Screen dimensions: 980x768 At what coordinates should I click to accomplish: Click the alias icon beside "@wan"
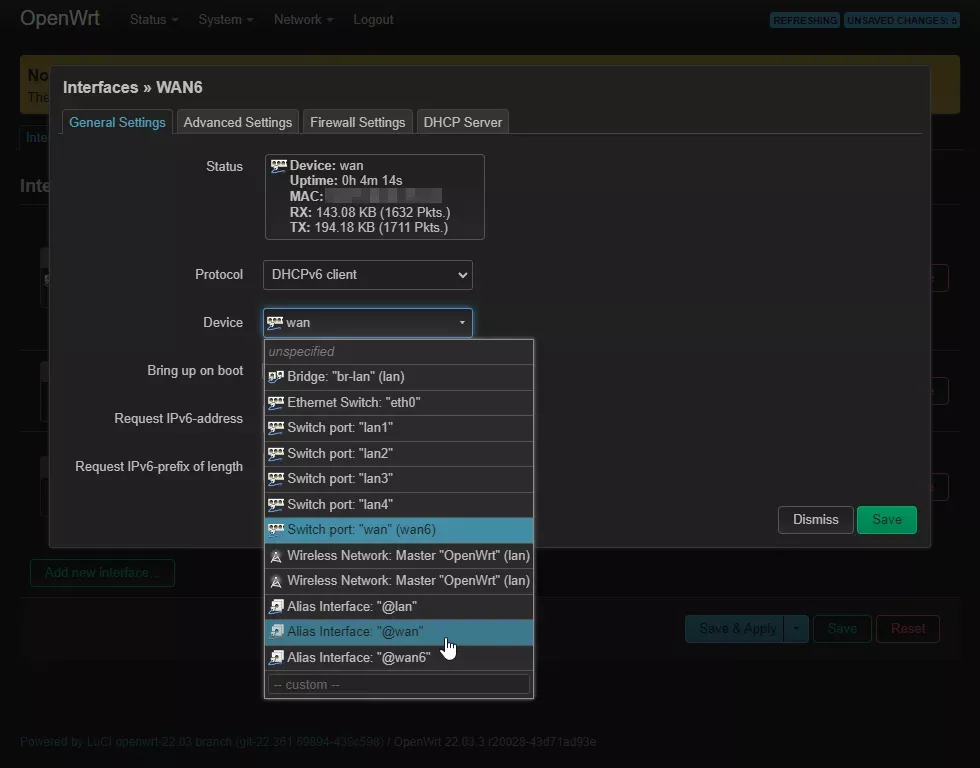click(276, 632)
